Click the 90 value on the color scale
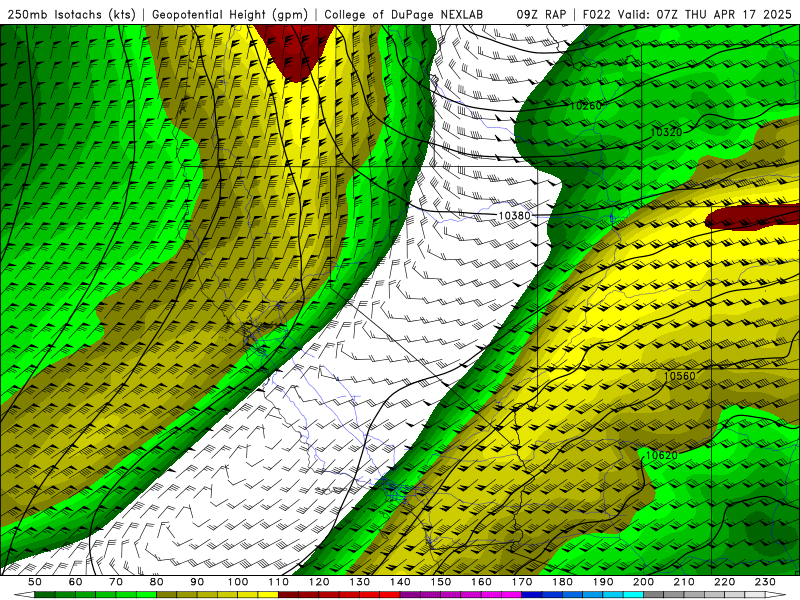 [x=197, y=582]
